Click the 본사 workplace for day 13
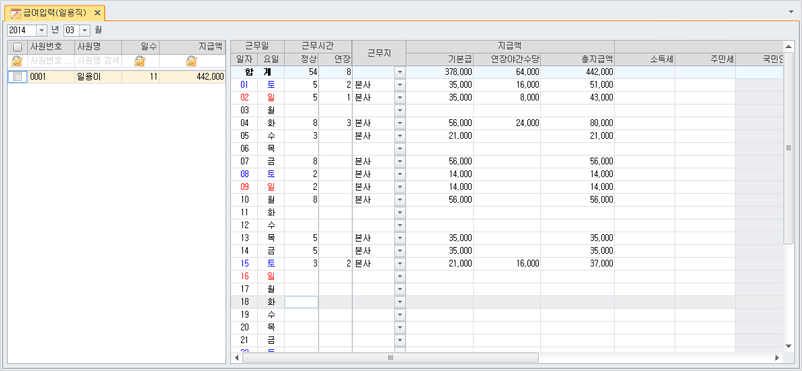 [363, 238]
